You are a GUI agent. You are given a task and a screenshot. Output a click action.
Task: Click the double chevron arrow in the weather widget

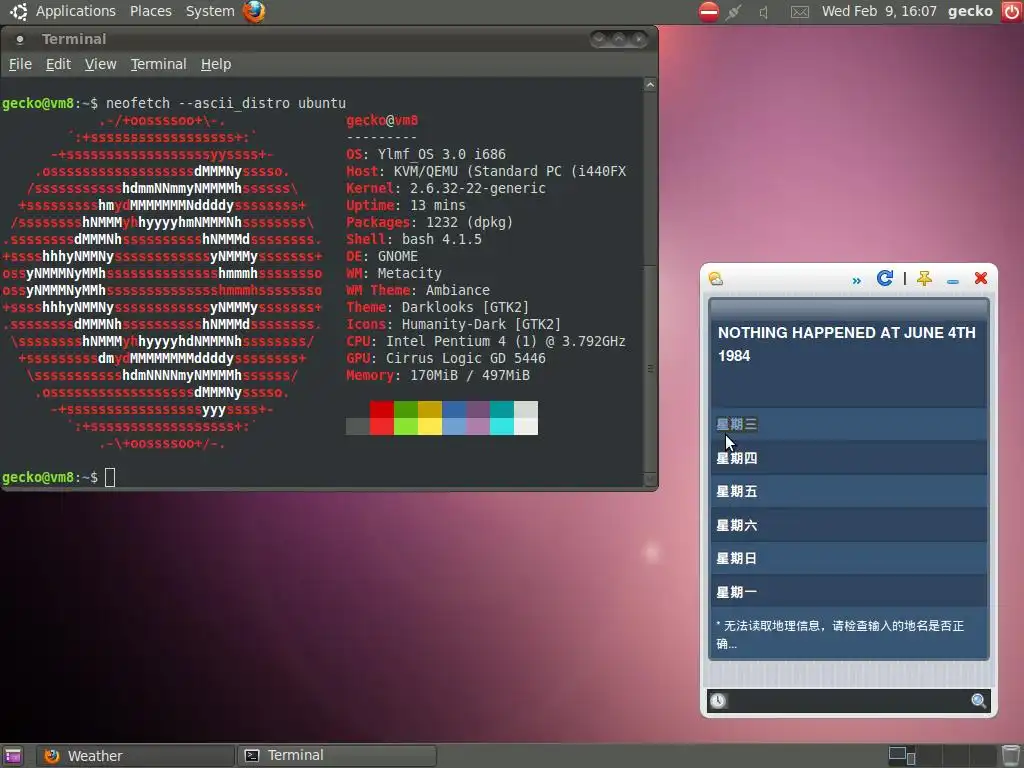click(x=856, y=281)
